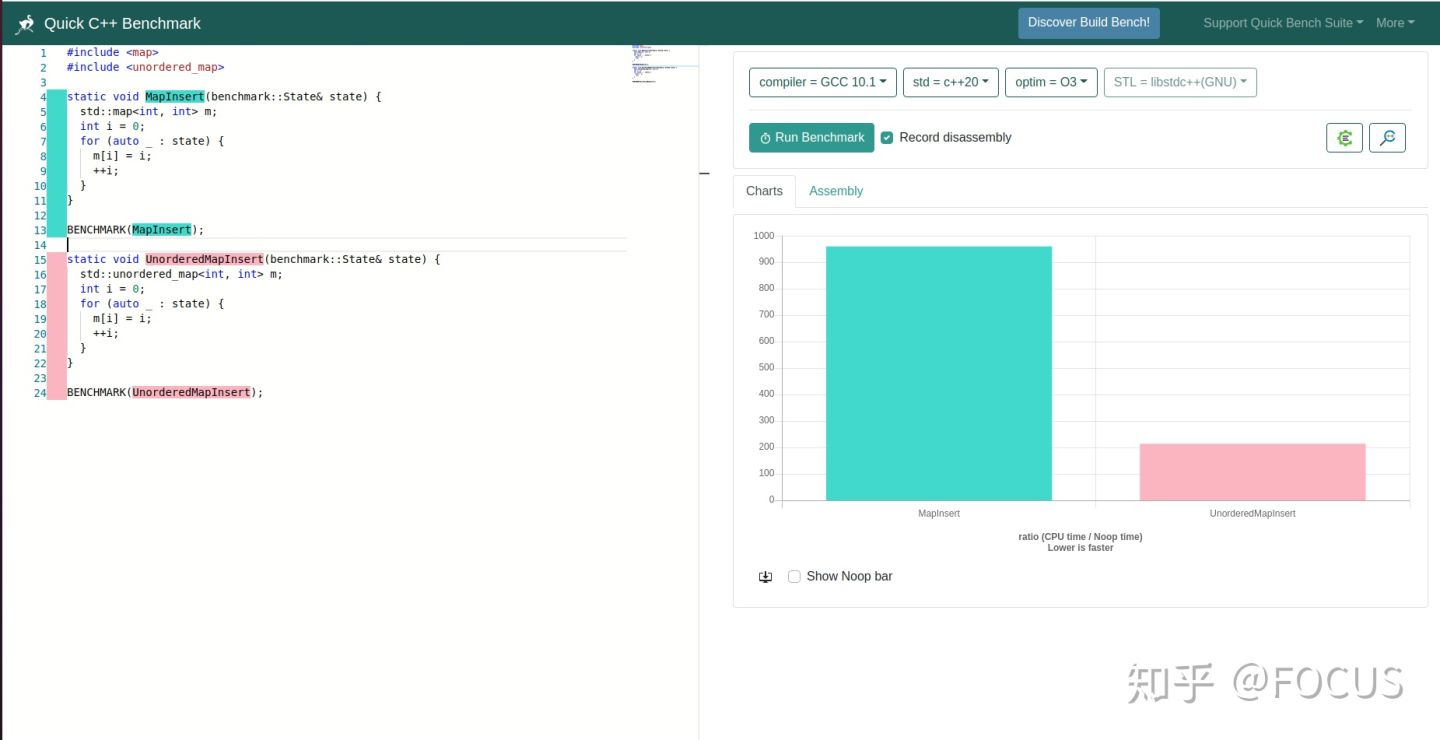
Task: Click the '#include <unordered_map>' code line
Action: [x=145, y=68]
